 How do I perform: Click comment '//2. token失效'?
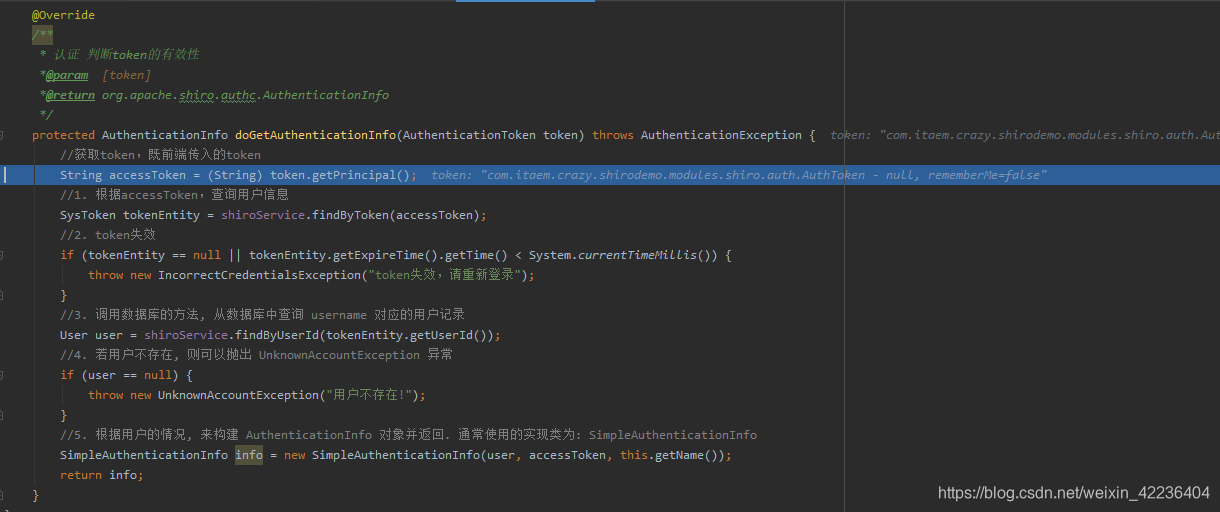[x=108, y=235]
